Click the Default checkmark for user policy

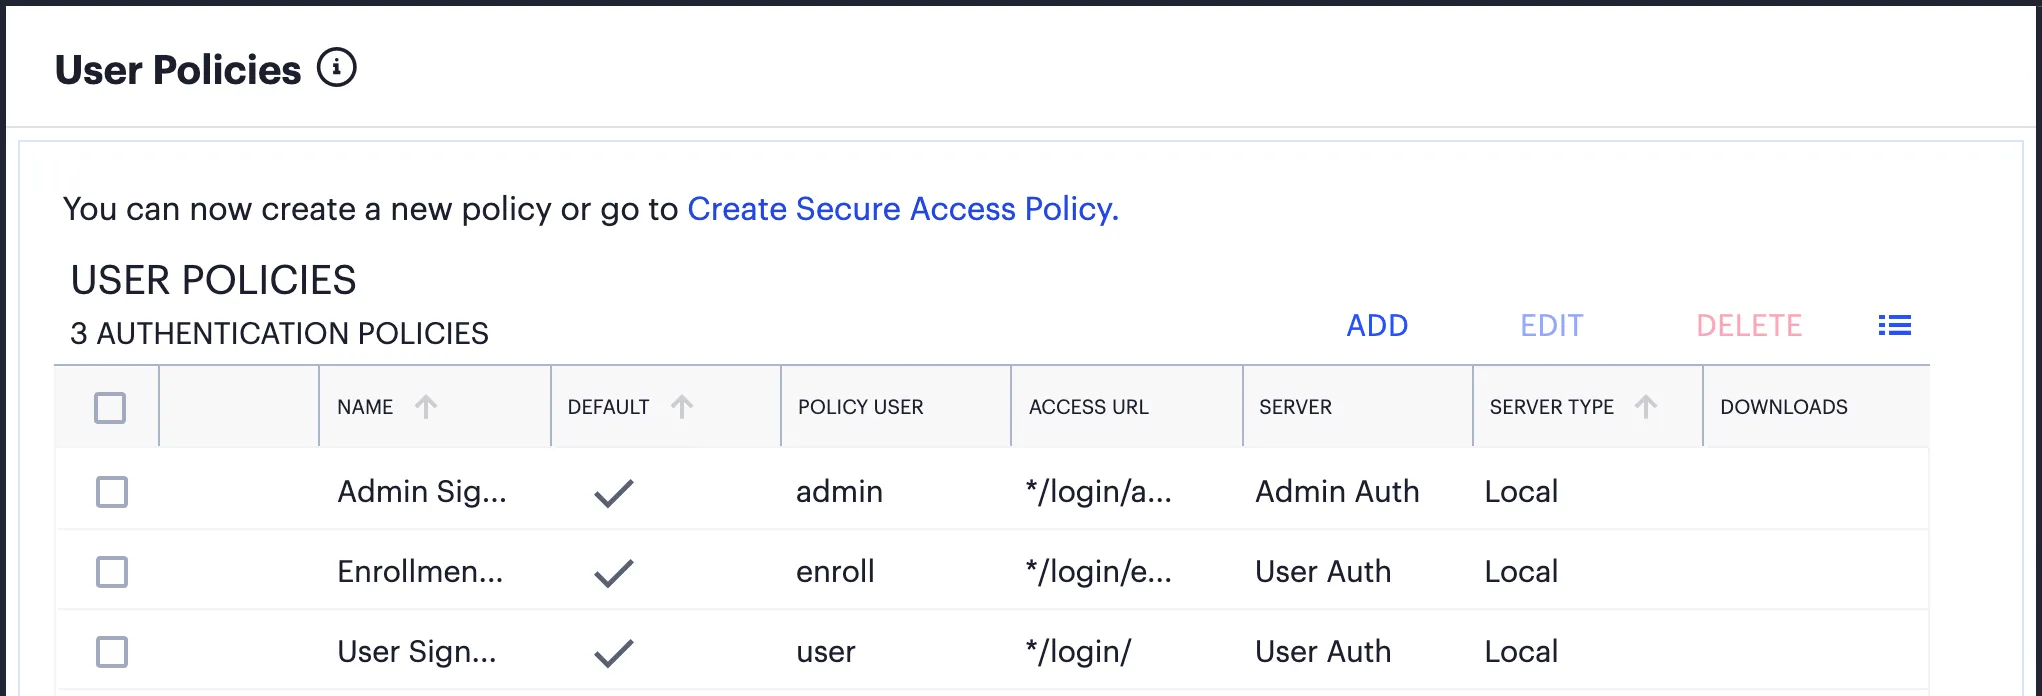click(614, 652)
